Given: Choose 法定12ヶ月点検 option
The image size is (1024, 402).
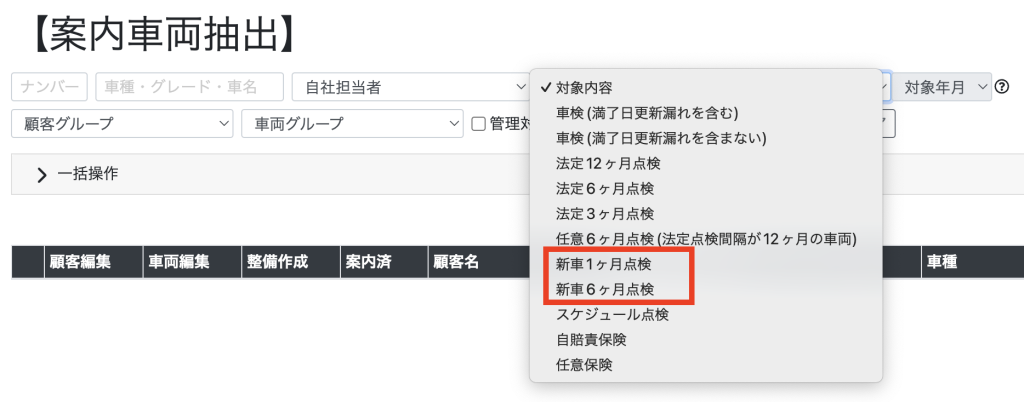Looking at the screenshot, I should coord(608,163).
